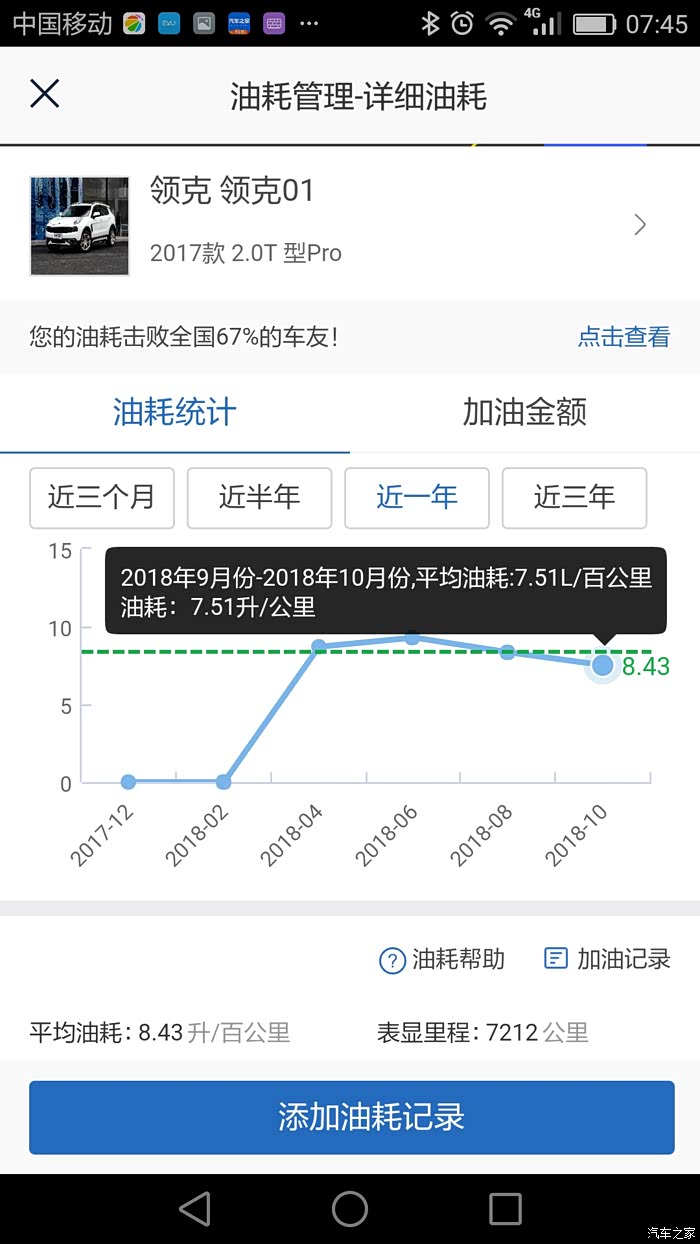Tap the 2017款 2.0T 型Pro model text

coord(246,253)
